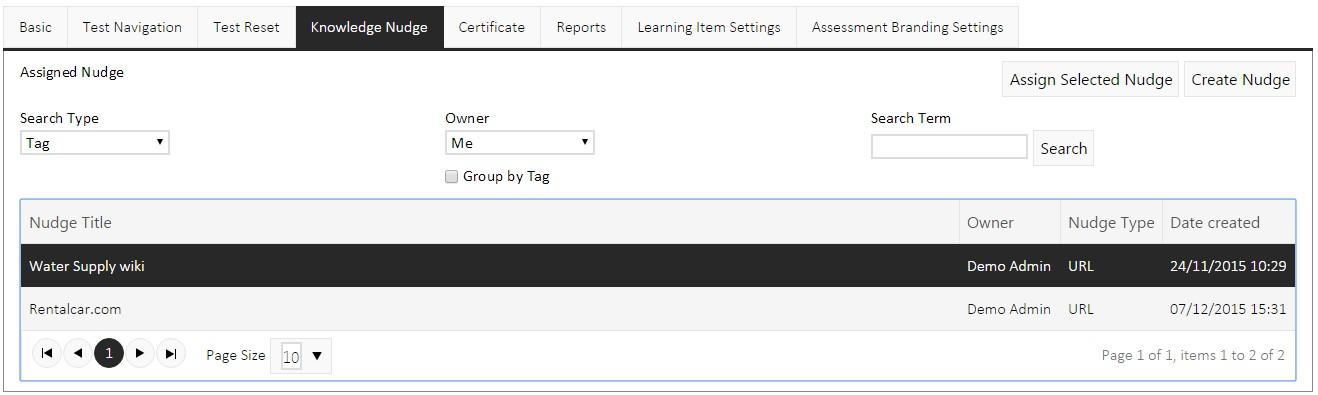Screen dimensions: 1318x395
Task: Switch to the Reports tab
Action: [581, 27]
